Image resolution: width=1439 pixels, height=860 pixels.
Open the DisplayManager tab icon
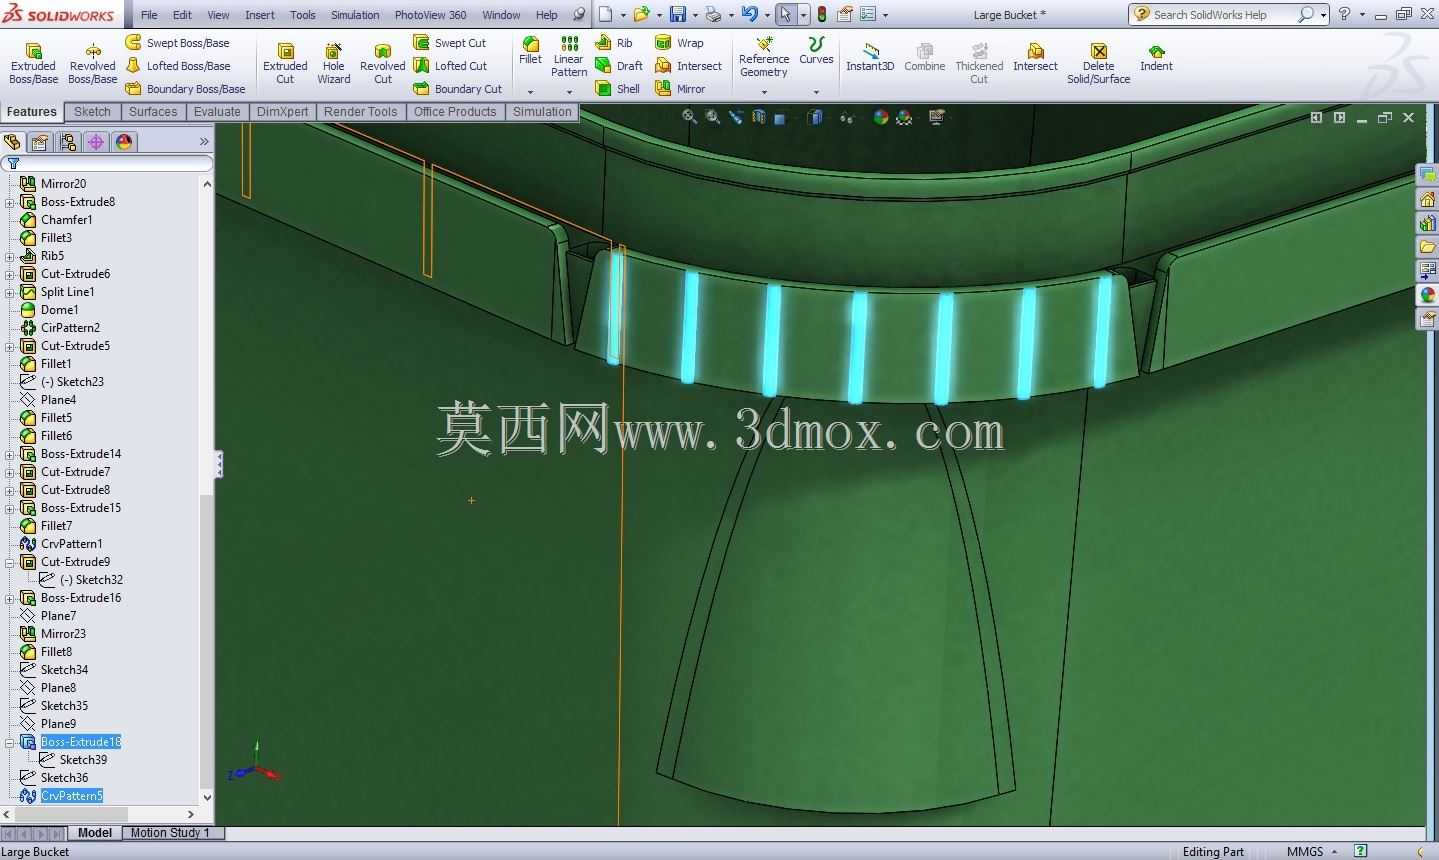coord(124,142)
